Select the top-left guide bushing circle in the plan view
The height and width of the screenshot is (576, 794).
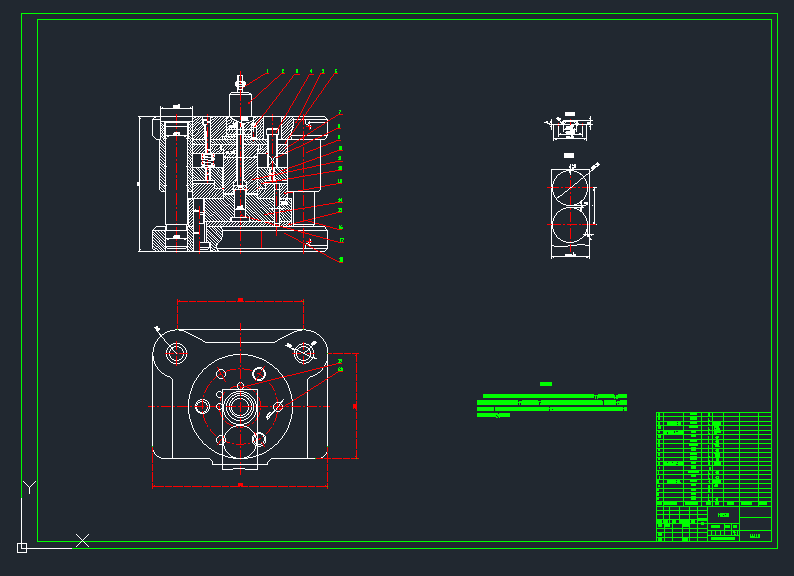(176, 353)
